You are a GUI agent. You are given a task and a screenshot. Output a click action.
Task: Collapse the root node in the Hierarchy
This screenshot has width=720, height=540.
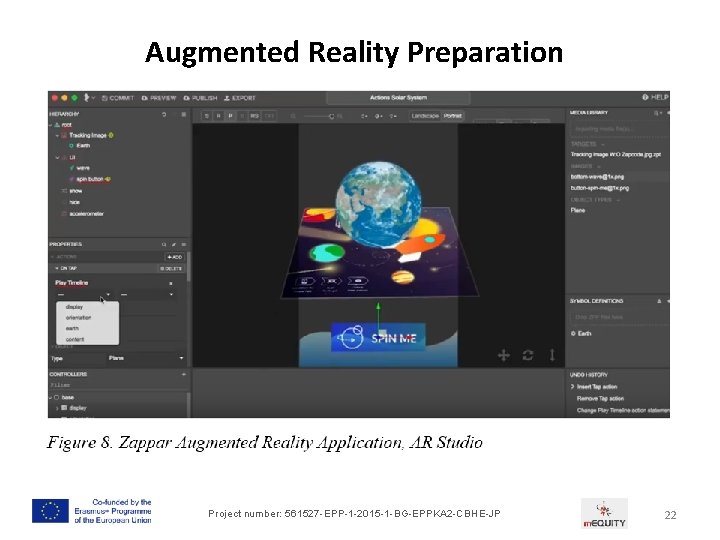click(x=51, y=125)
